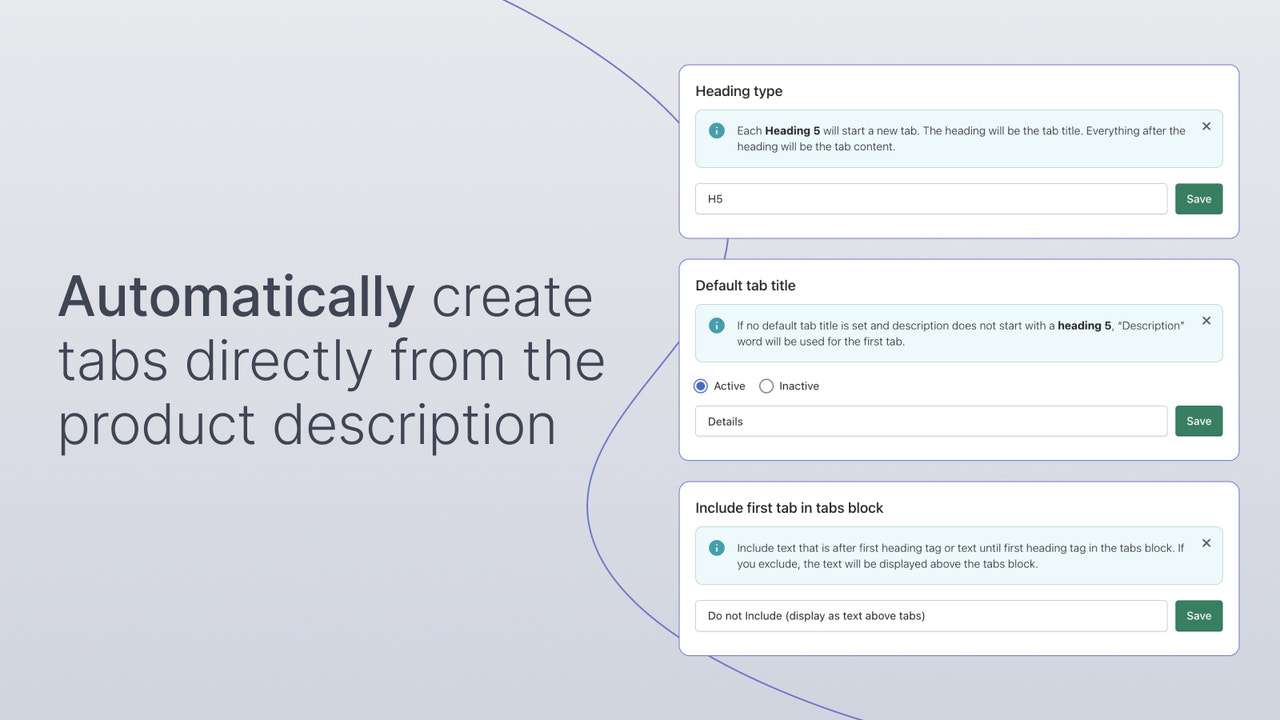Dismiss the default tab title info banner
Screen dimensions: 1280x720
[1206, 321]
